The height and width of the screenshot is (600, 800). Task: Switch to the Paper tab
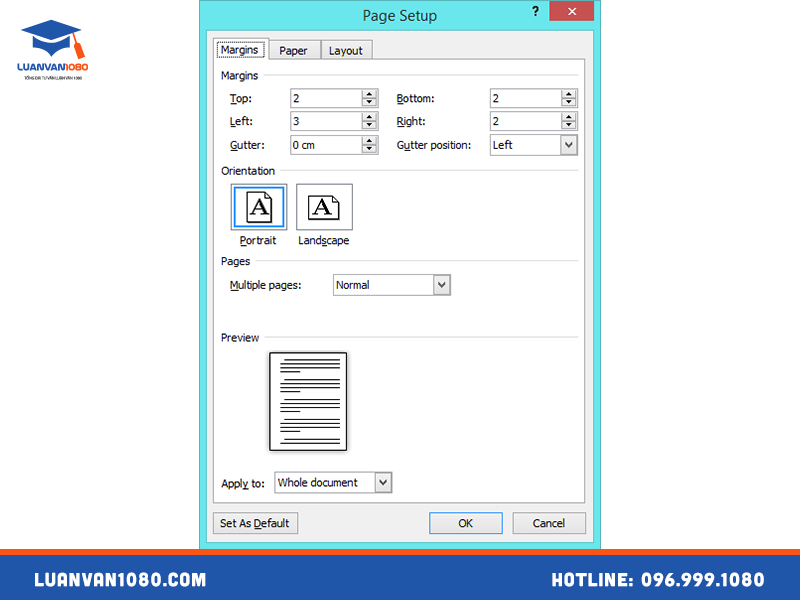[x=293, y=50]
